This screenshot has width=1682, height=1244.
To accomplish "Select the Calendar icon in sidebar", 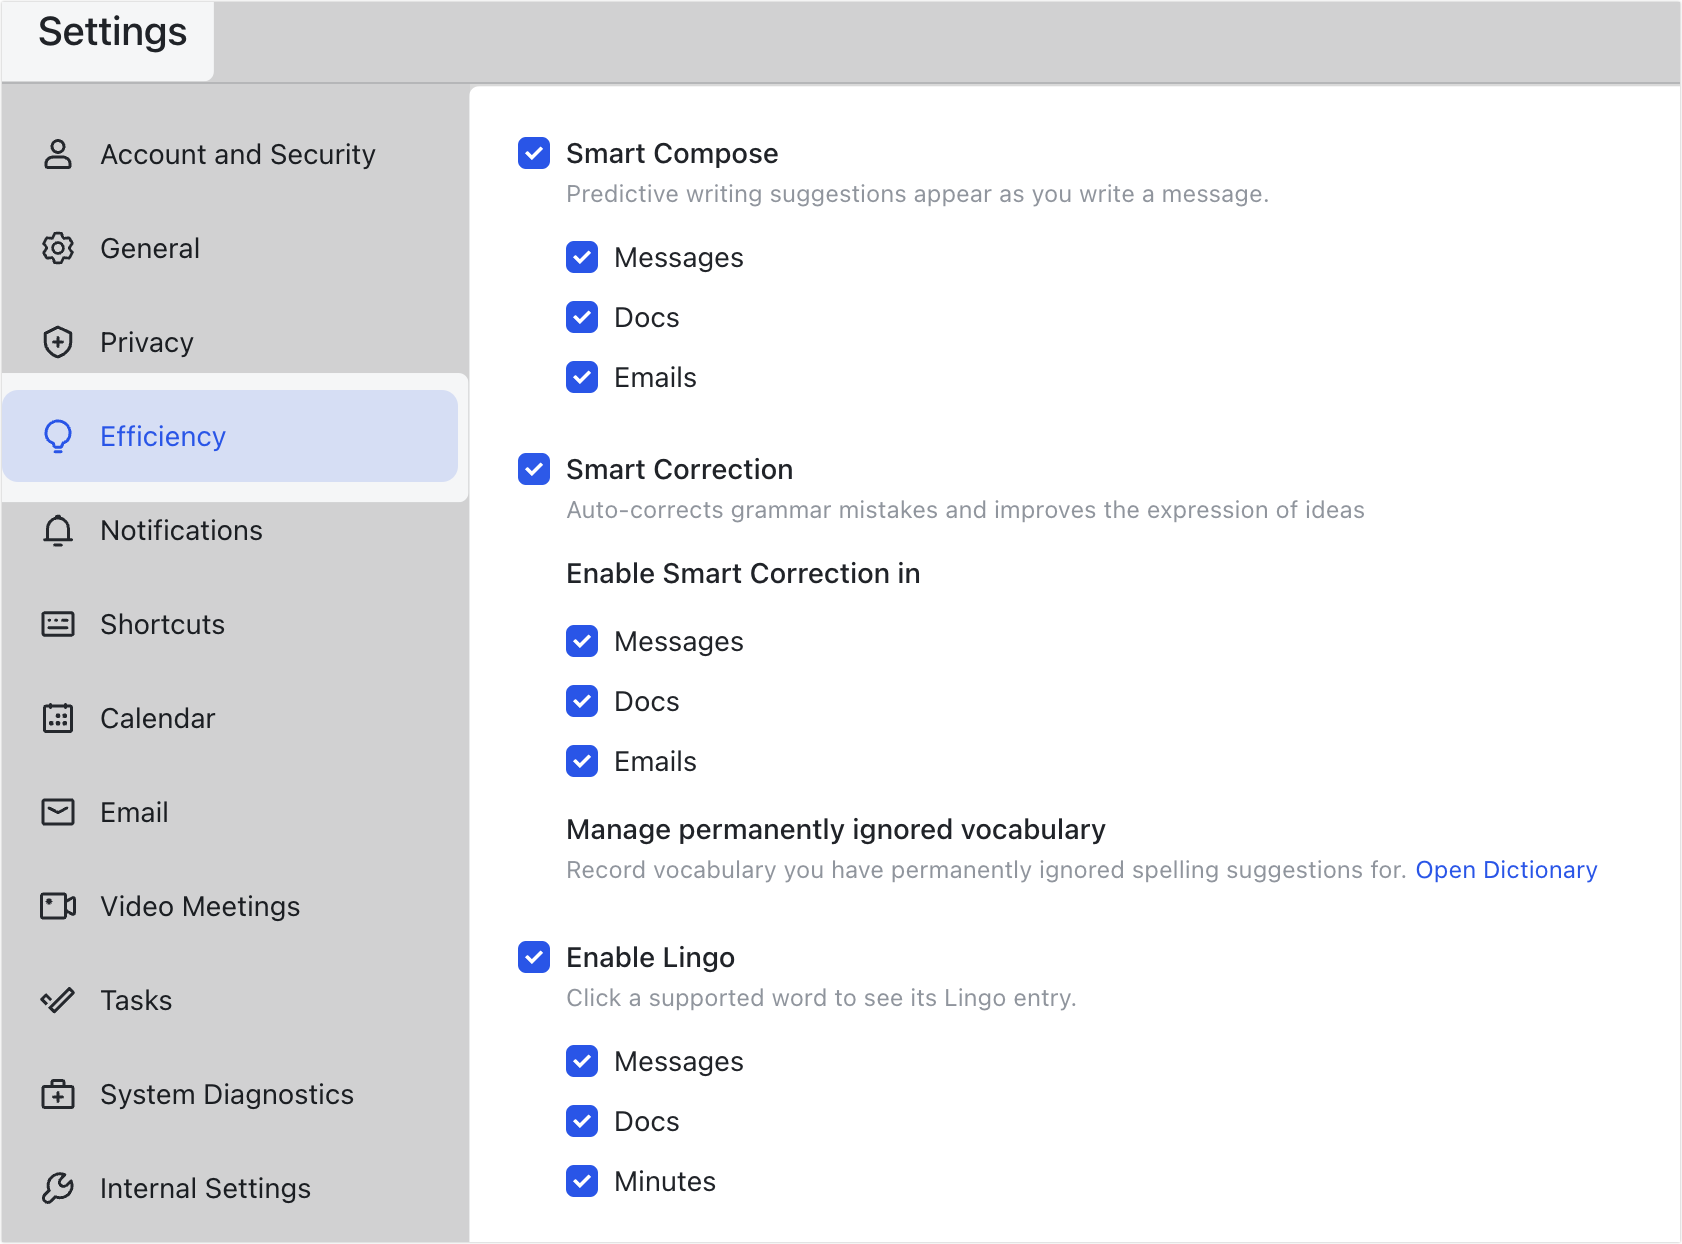I will click(58, 718).
